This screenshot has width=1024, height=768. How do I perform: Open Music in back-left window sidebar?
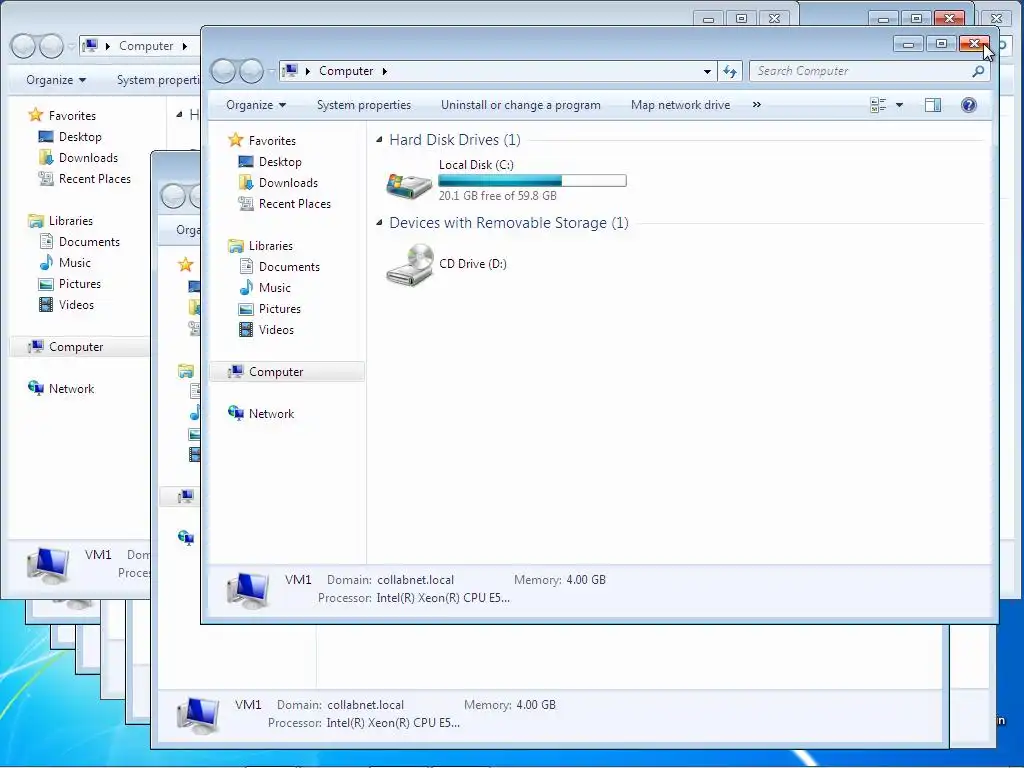(74, 263)
